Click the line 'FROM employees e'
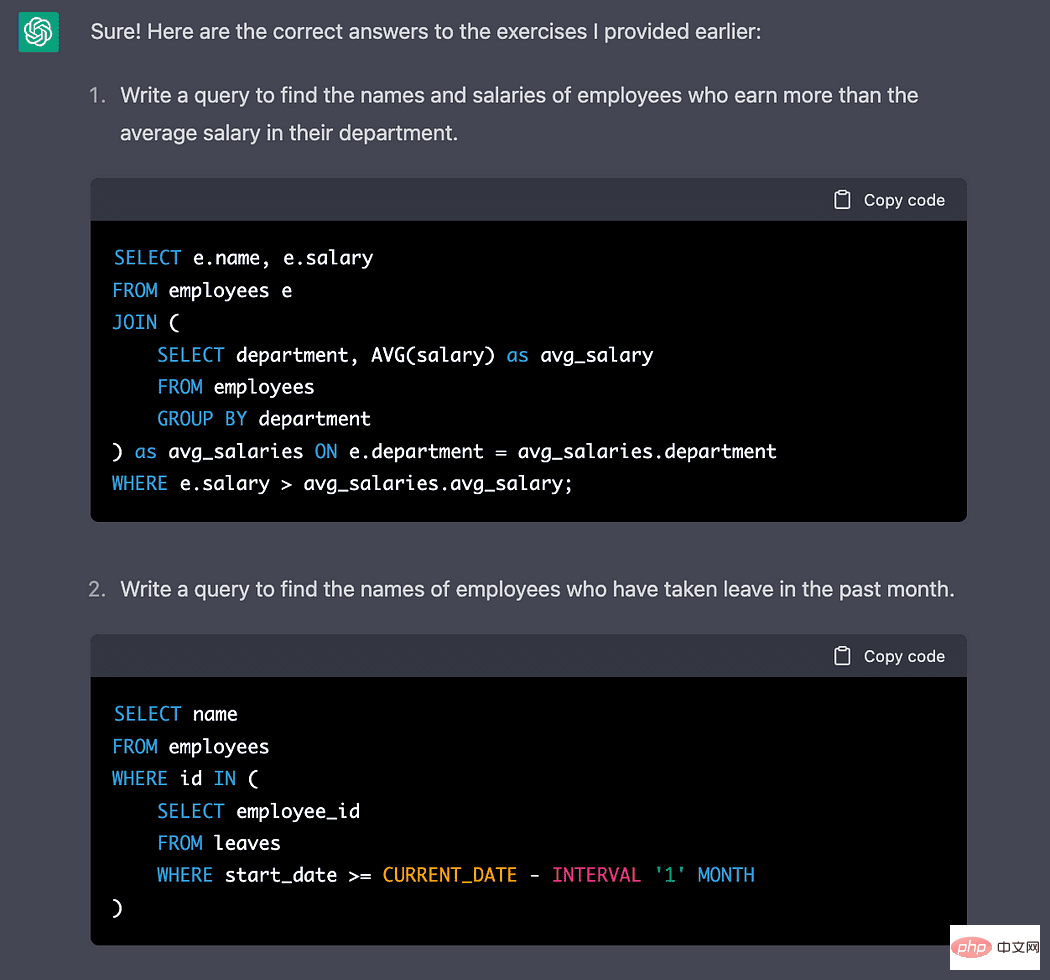This screenshot has width=1050, height=980. pyautogui.click(x=202, y=291)
